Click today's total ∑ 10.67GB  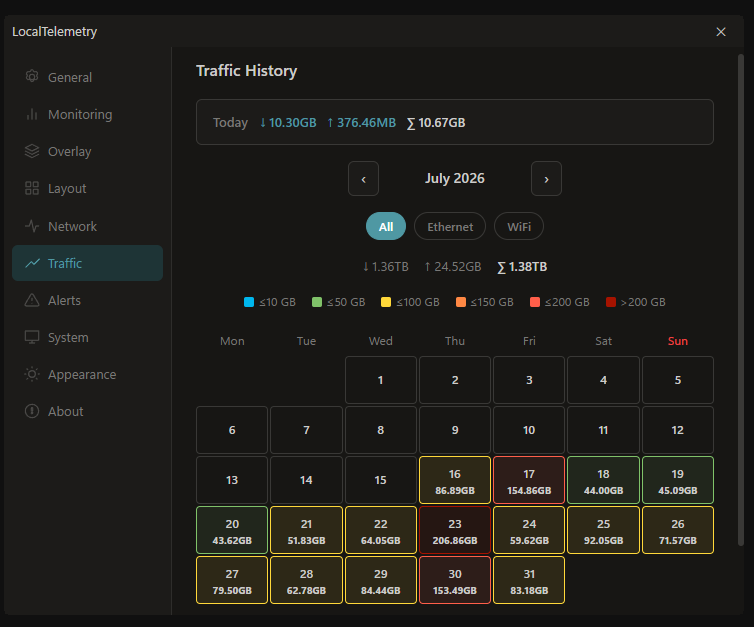(436, 123)
